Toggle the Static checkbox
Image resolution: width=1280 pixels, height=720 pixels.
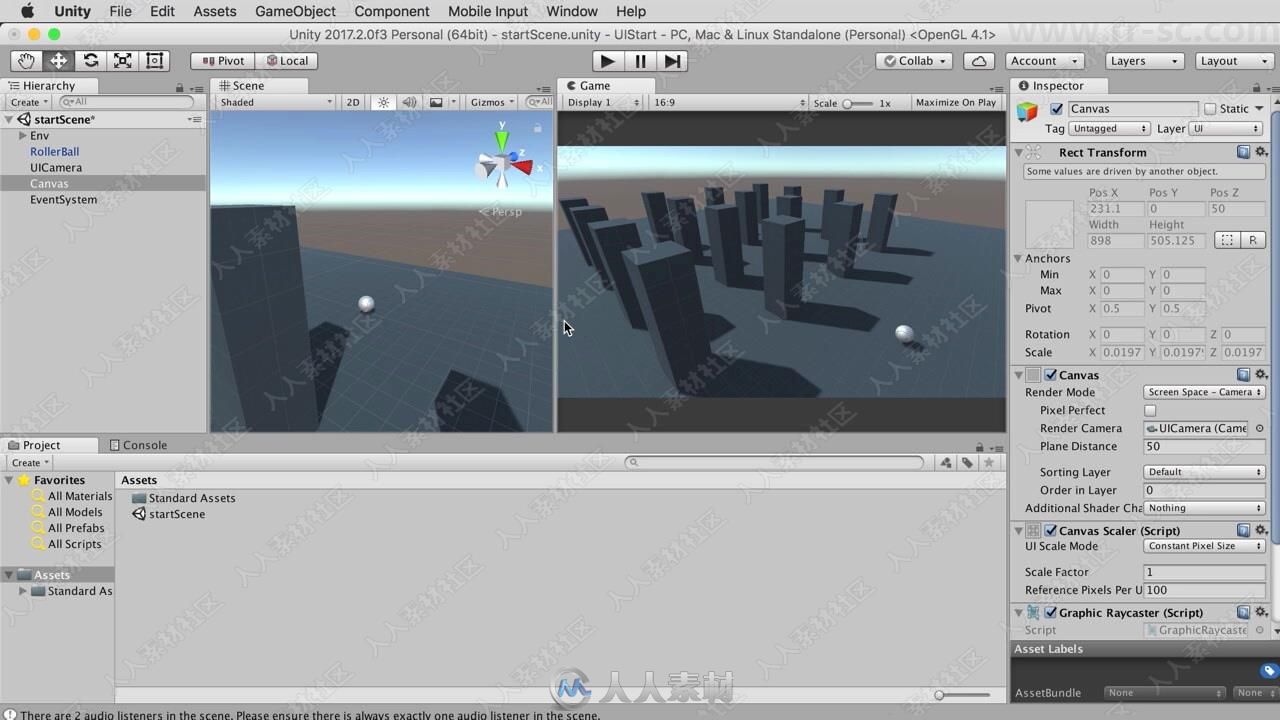[x=1210, y=109]
